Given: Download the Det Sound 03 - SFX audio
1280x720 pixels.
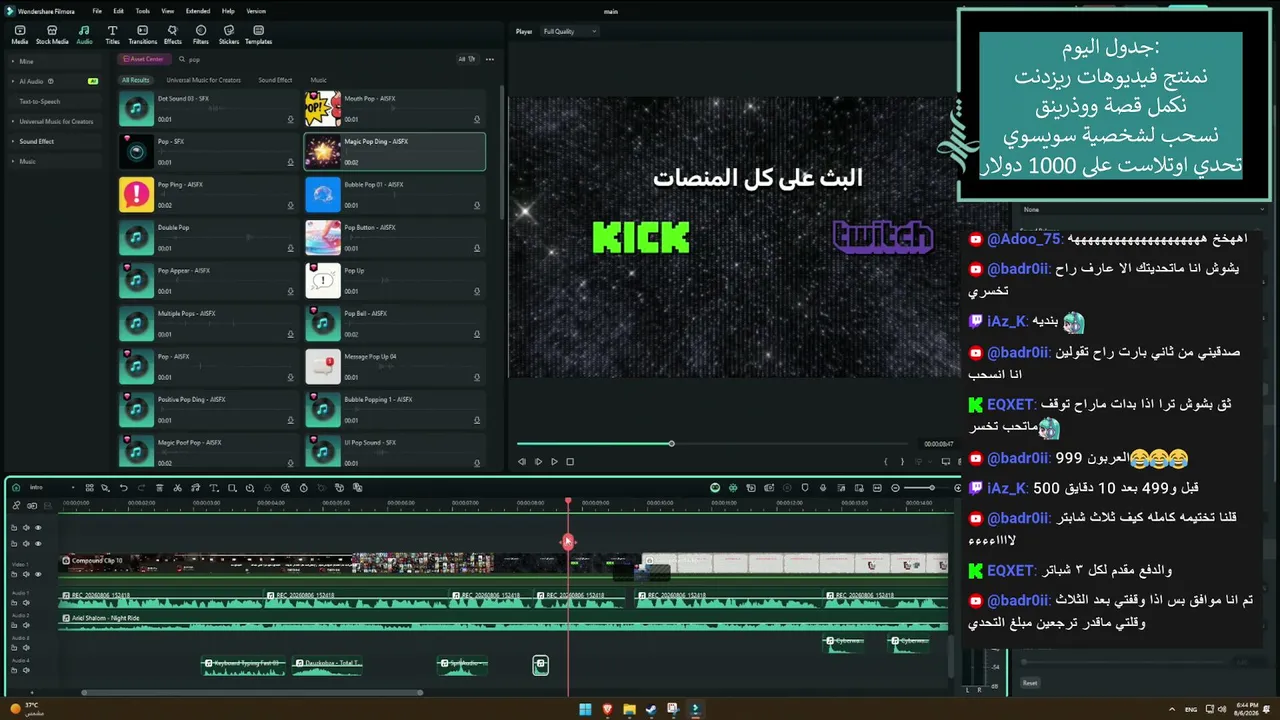Looking at the screenshot, I should tap(291, 120).
